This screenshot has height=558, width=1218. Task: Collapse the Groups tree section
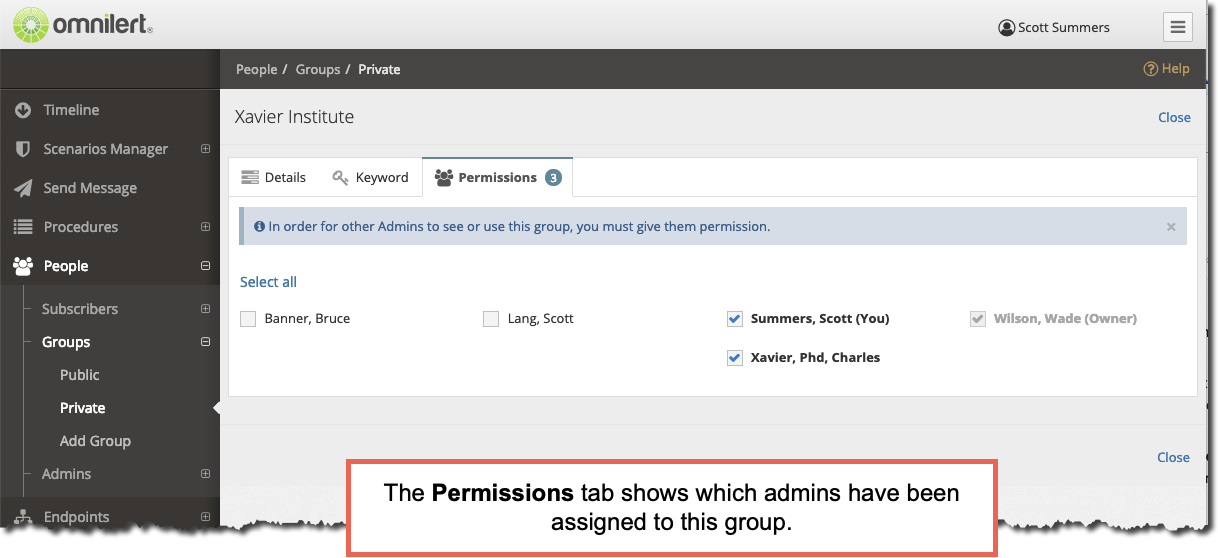click(205, 342)
